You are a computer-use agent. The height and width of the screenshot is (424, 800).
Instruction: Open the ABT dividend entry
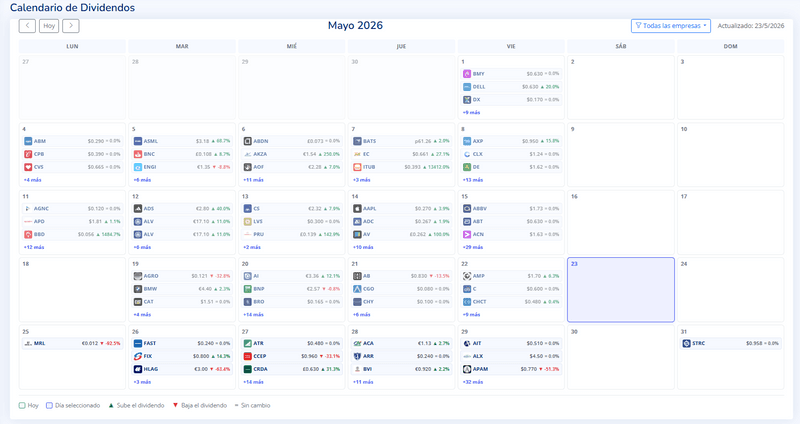(x=511, y=221)
